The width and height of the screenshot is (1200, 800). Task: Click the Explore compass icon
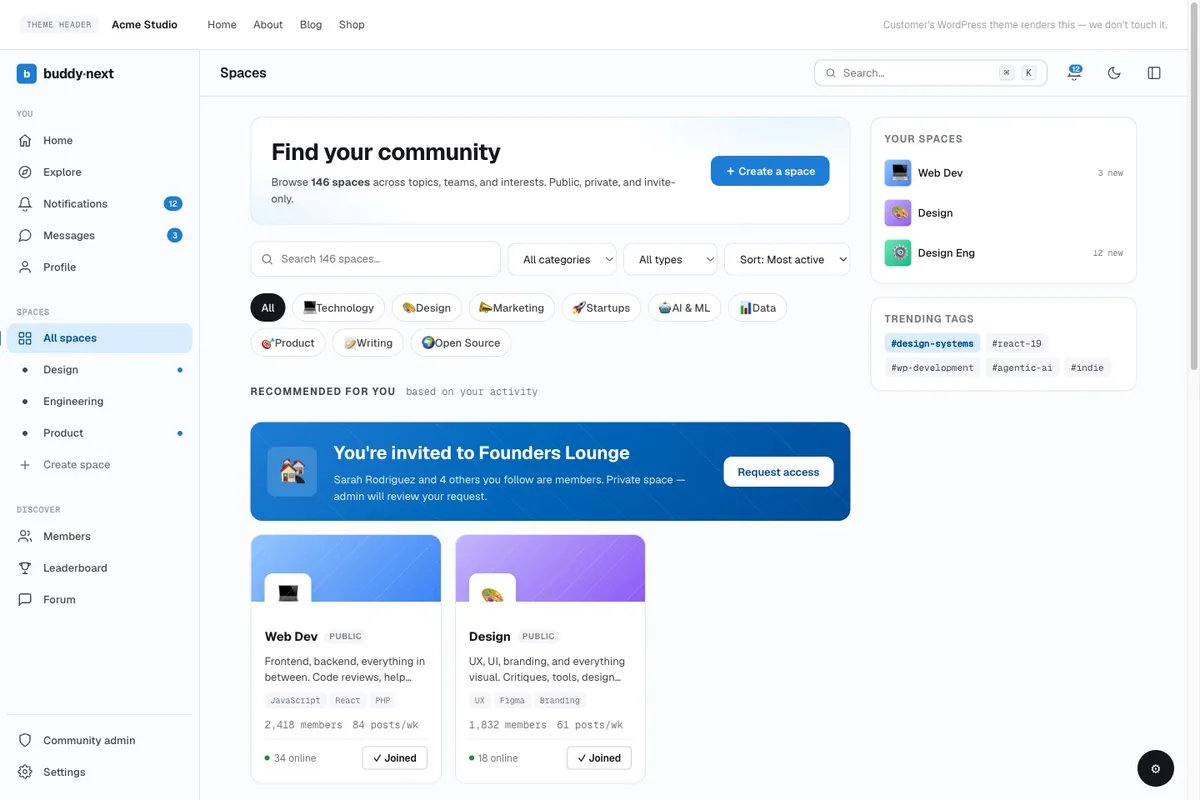click(x=25, y=172)
